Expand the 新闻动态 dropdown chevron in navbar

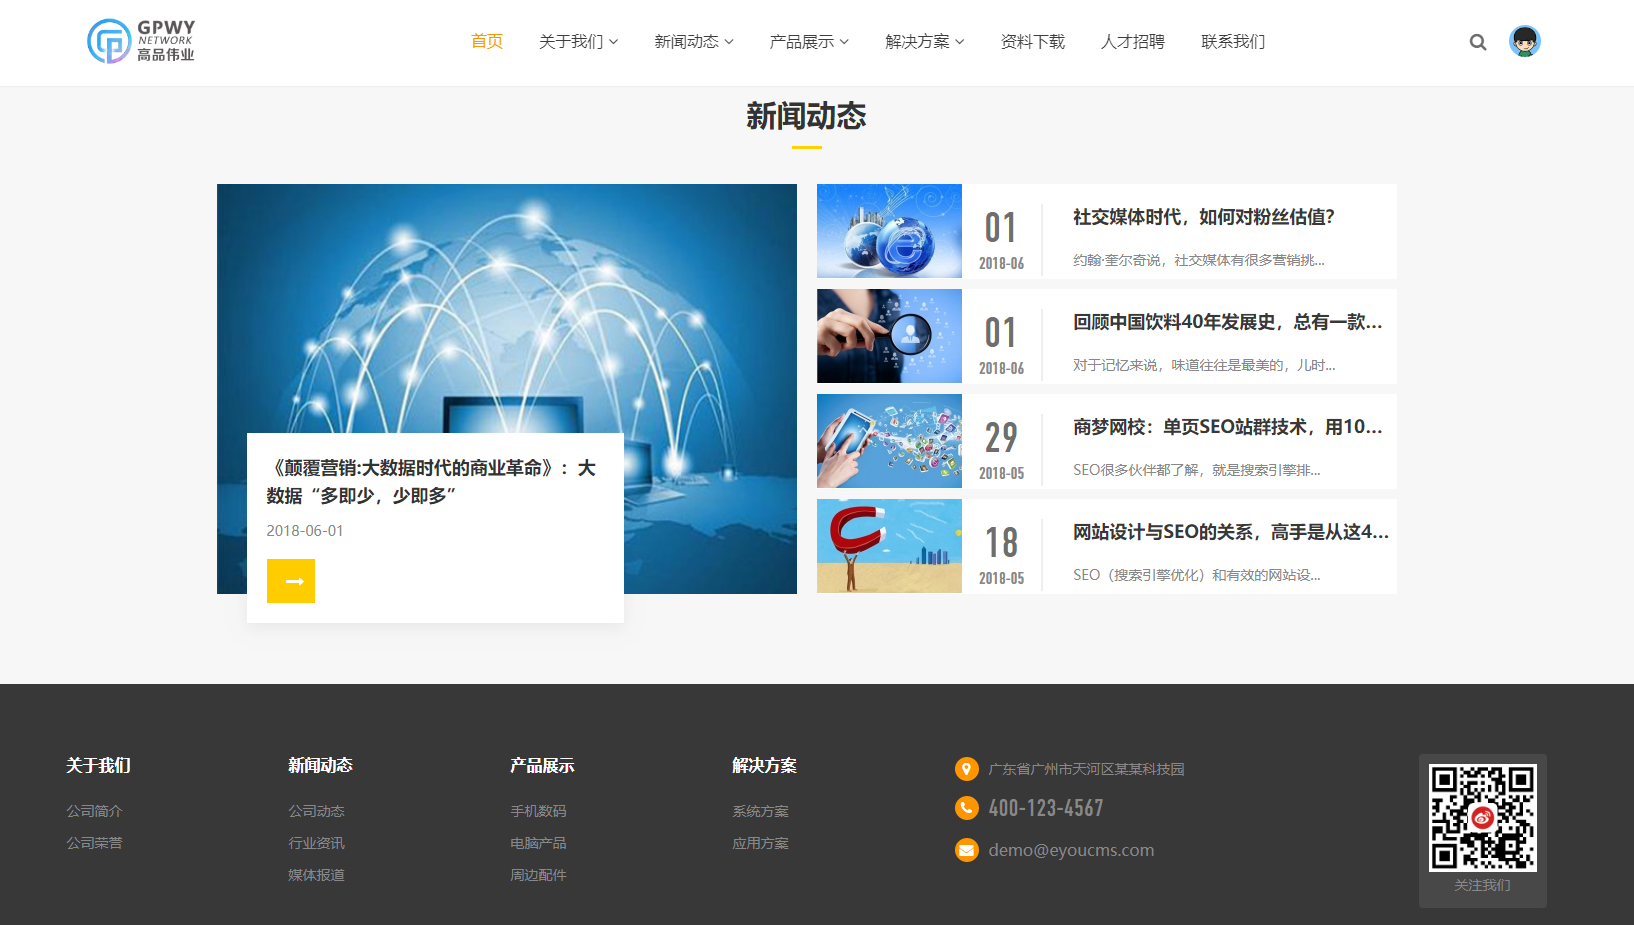click(x=729, y=42)
